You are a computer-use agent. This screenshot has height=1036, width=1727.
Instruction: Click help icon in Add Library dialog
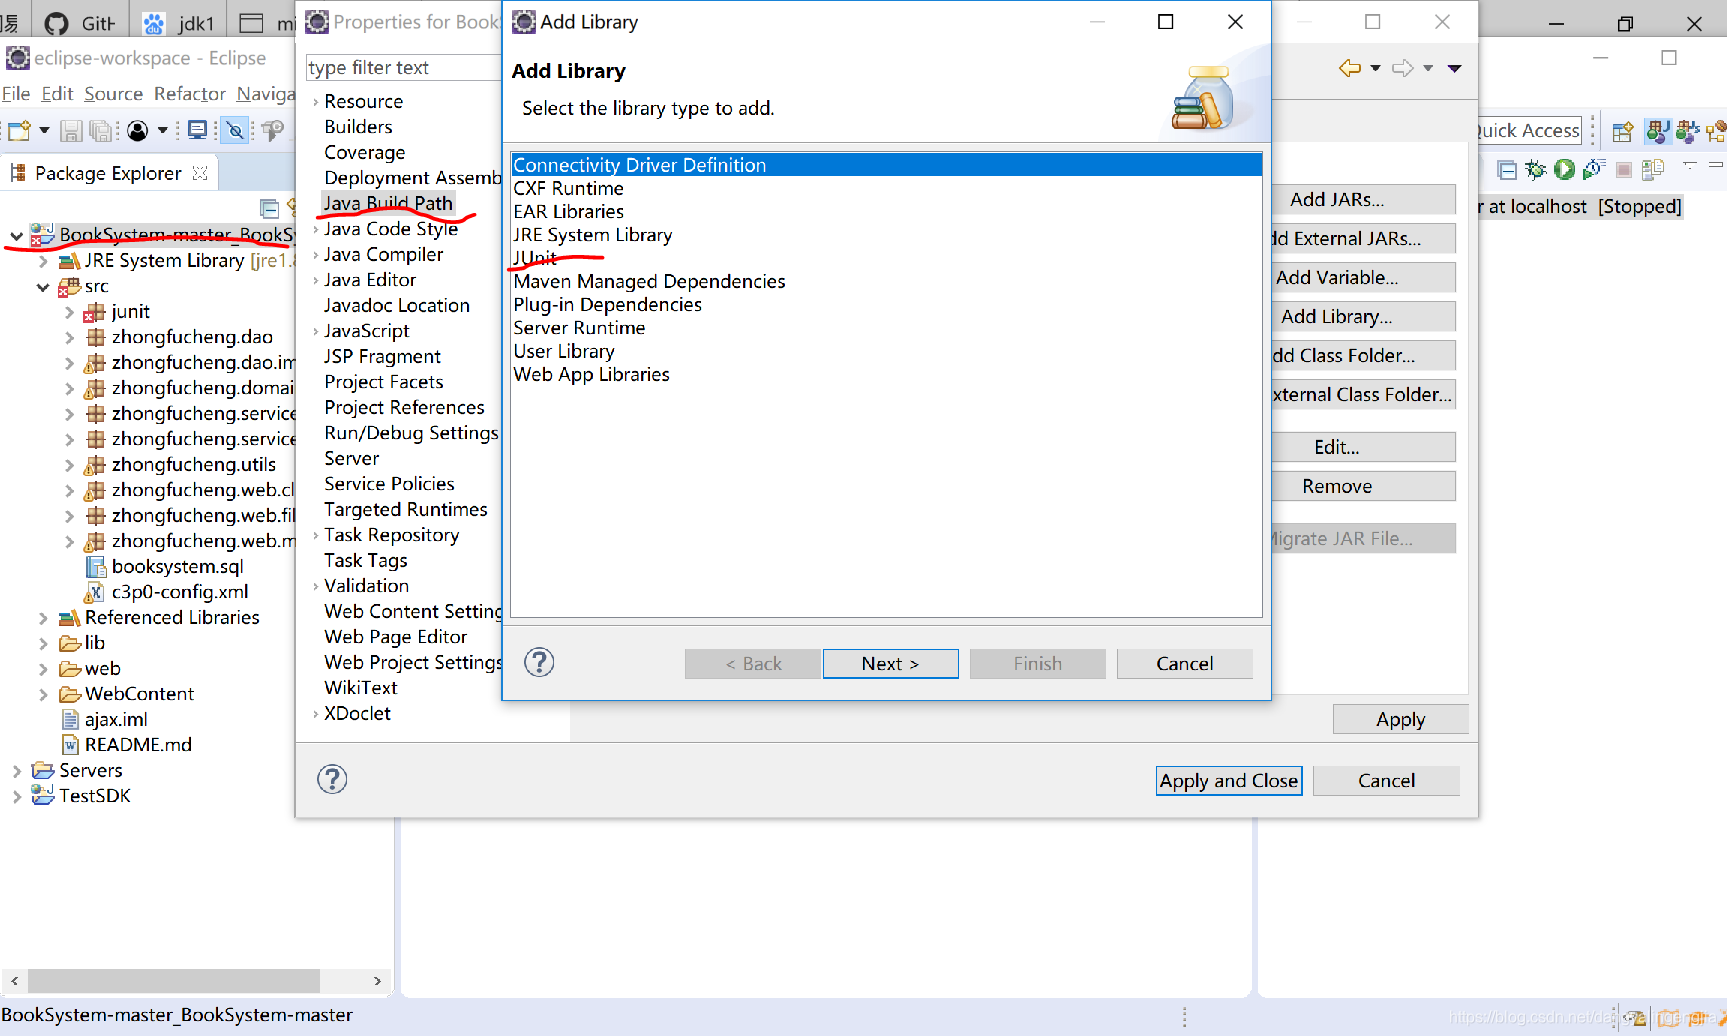click(539, 662)
